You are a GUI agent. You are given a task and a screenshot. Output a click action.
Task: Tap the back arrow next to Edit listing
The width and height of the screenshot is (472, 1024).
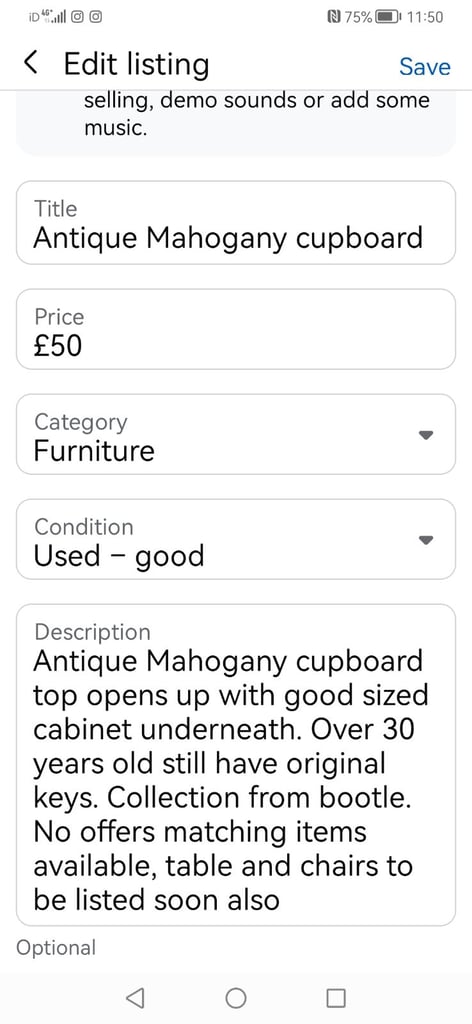coord(30,63)
